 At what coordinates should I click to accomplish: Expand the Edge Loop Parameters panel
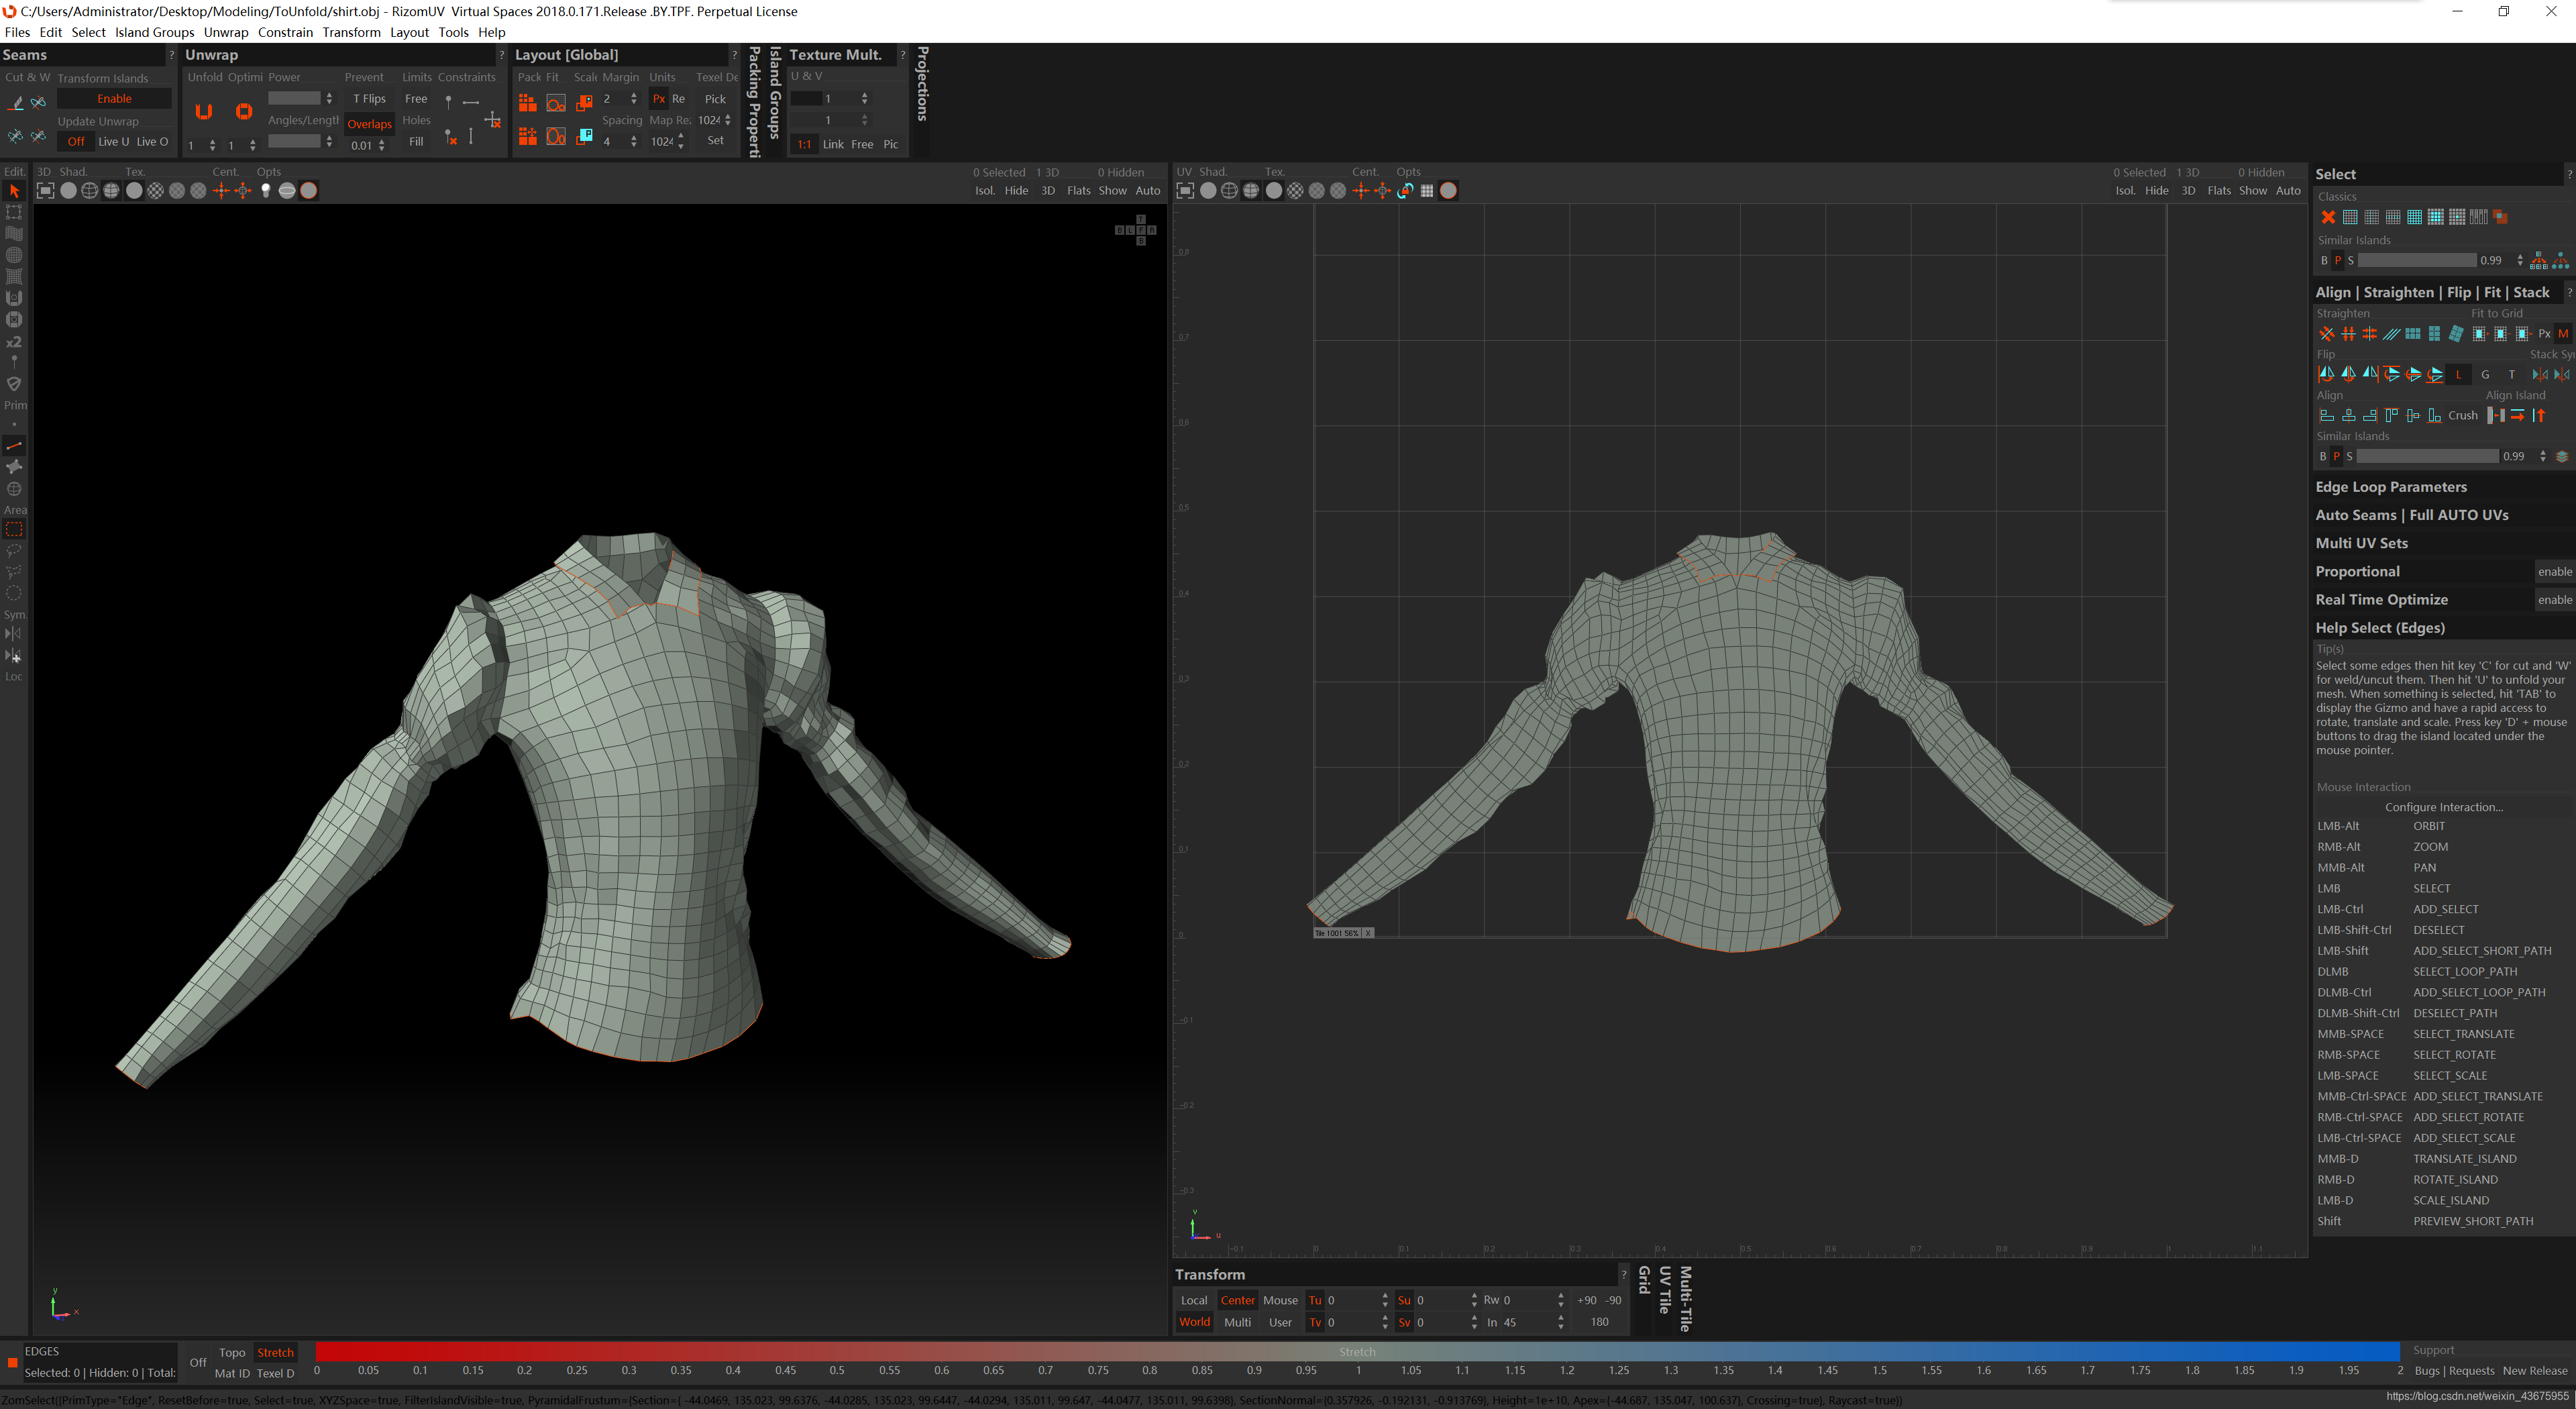[x=2390, y=486]
